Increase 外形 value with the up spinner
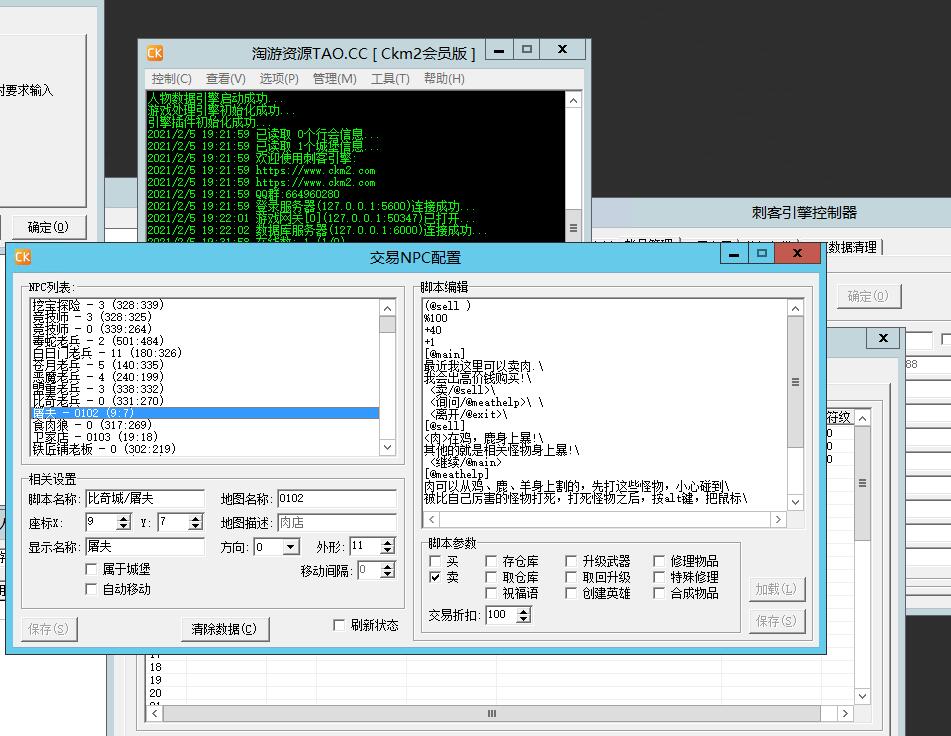 coord(386,542)
